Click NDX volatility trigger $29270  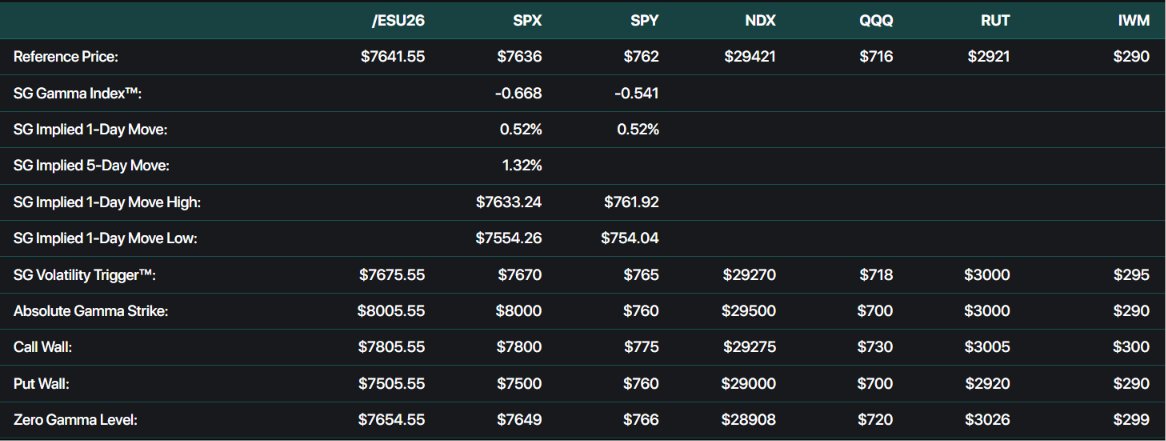[750, 275]
